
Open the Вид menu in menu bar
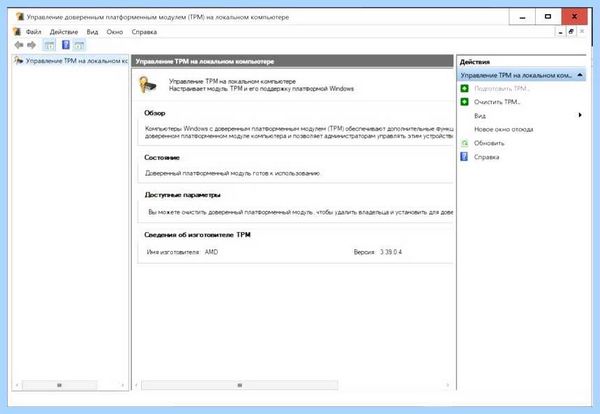pyautogui.click(x=92, y=32)
